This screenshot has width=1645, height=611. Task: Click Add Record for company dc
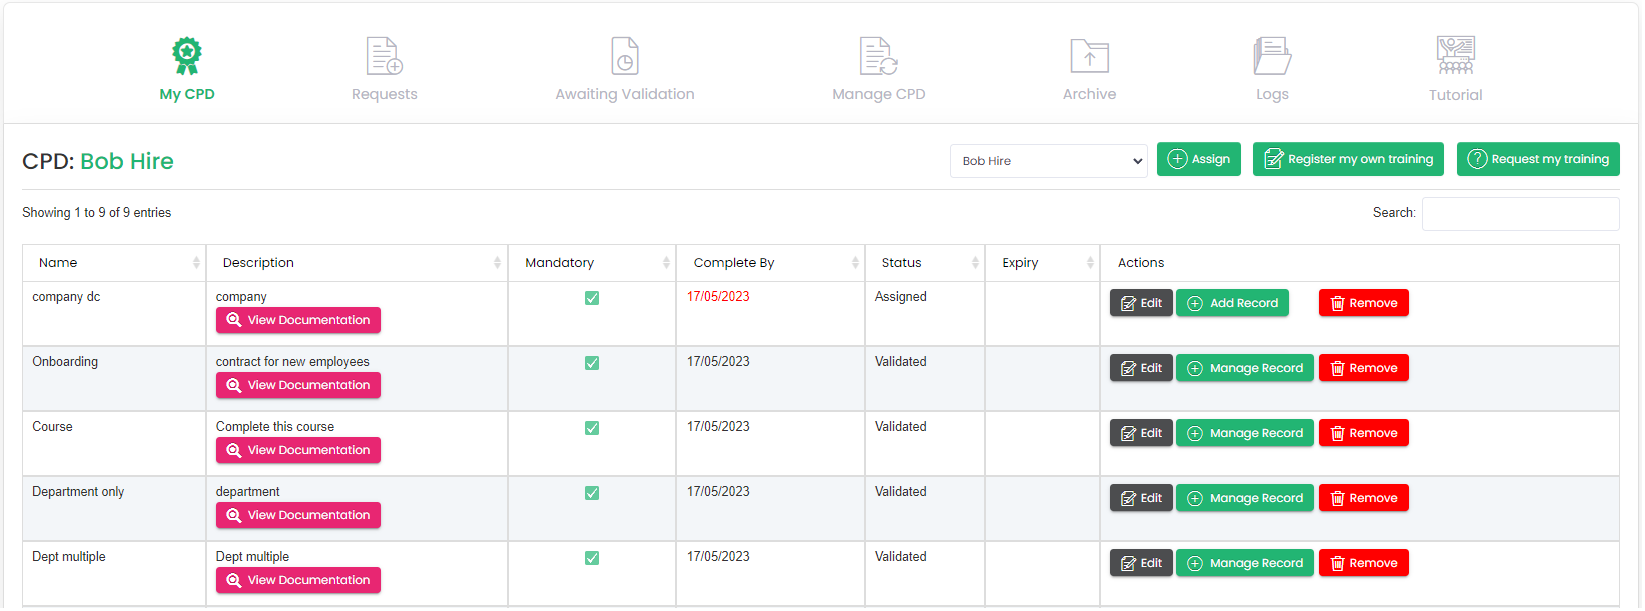[1232, 303]
